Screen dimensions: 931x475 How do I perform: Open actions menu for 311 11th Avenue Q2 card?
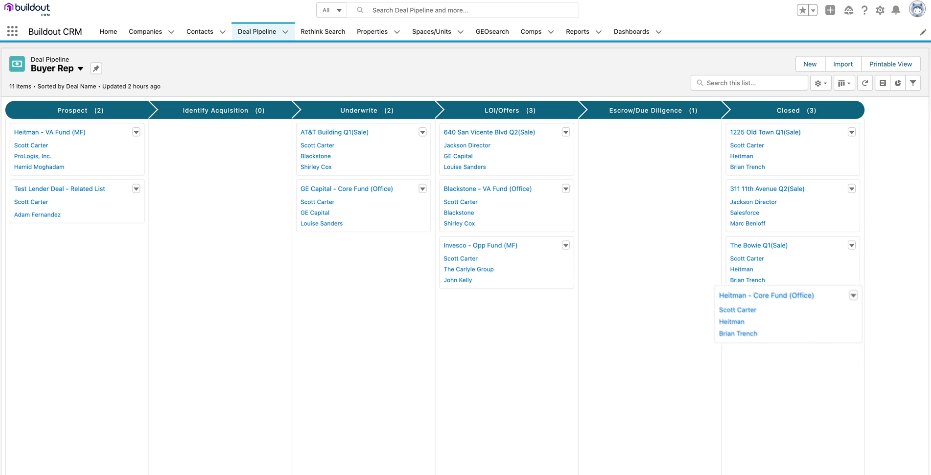[x=852, y=188]
